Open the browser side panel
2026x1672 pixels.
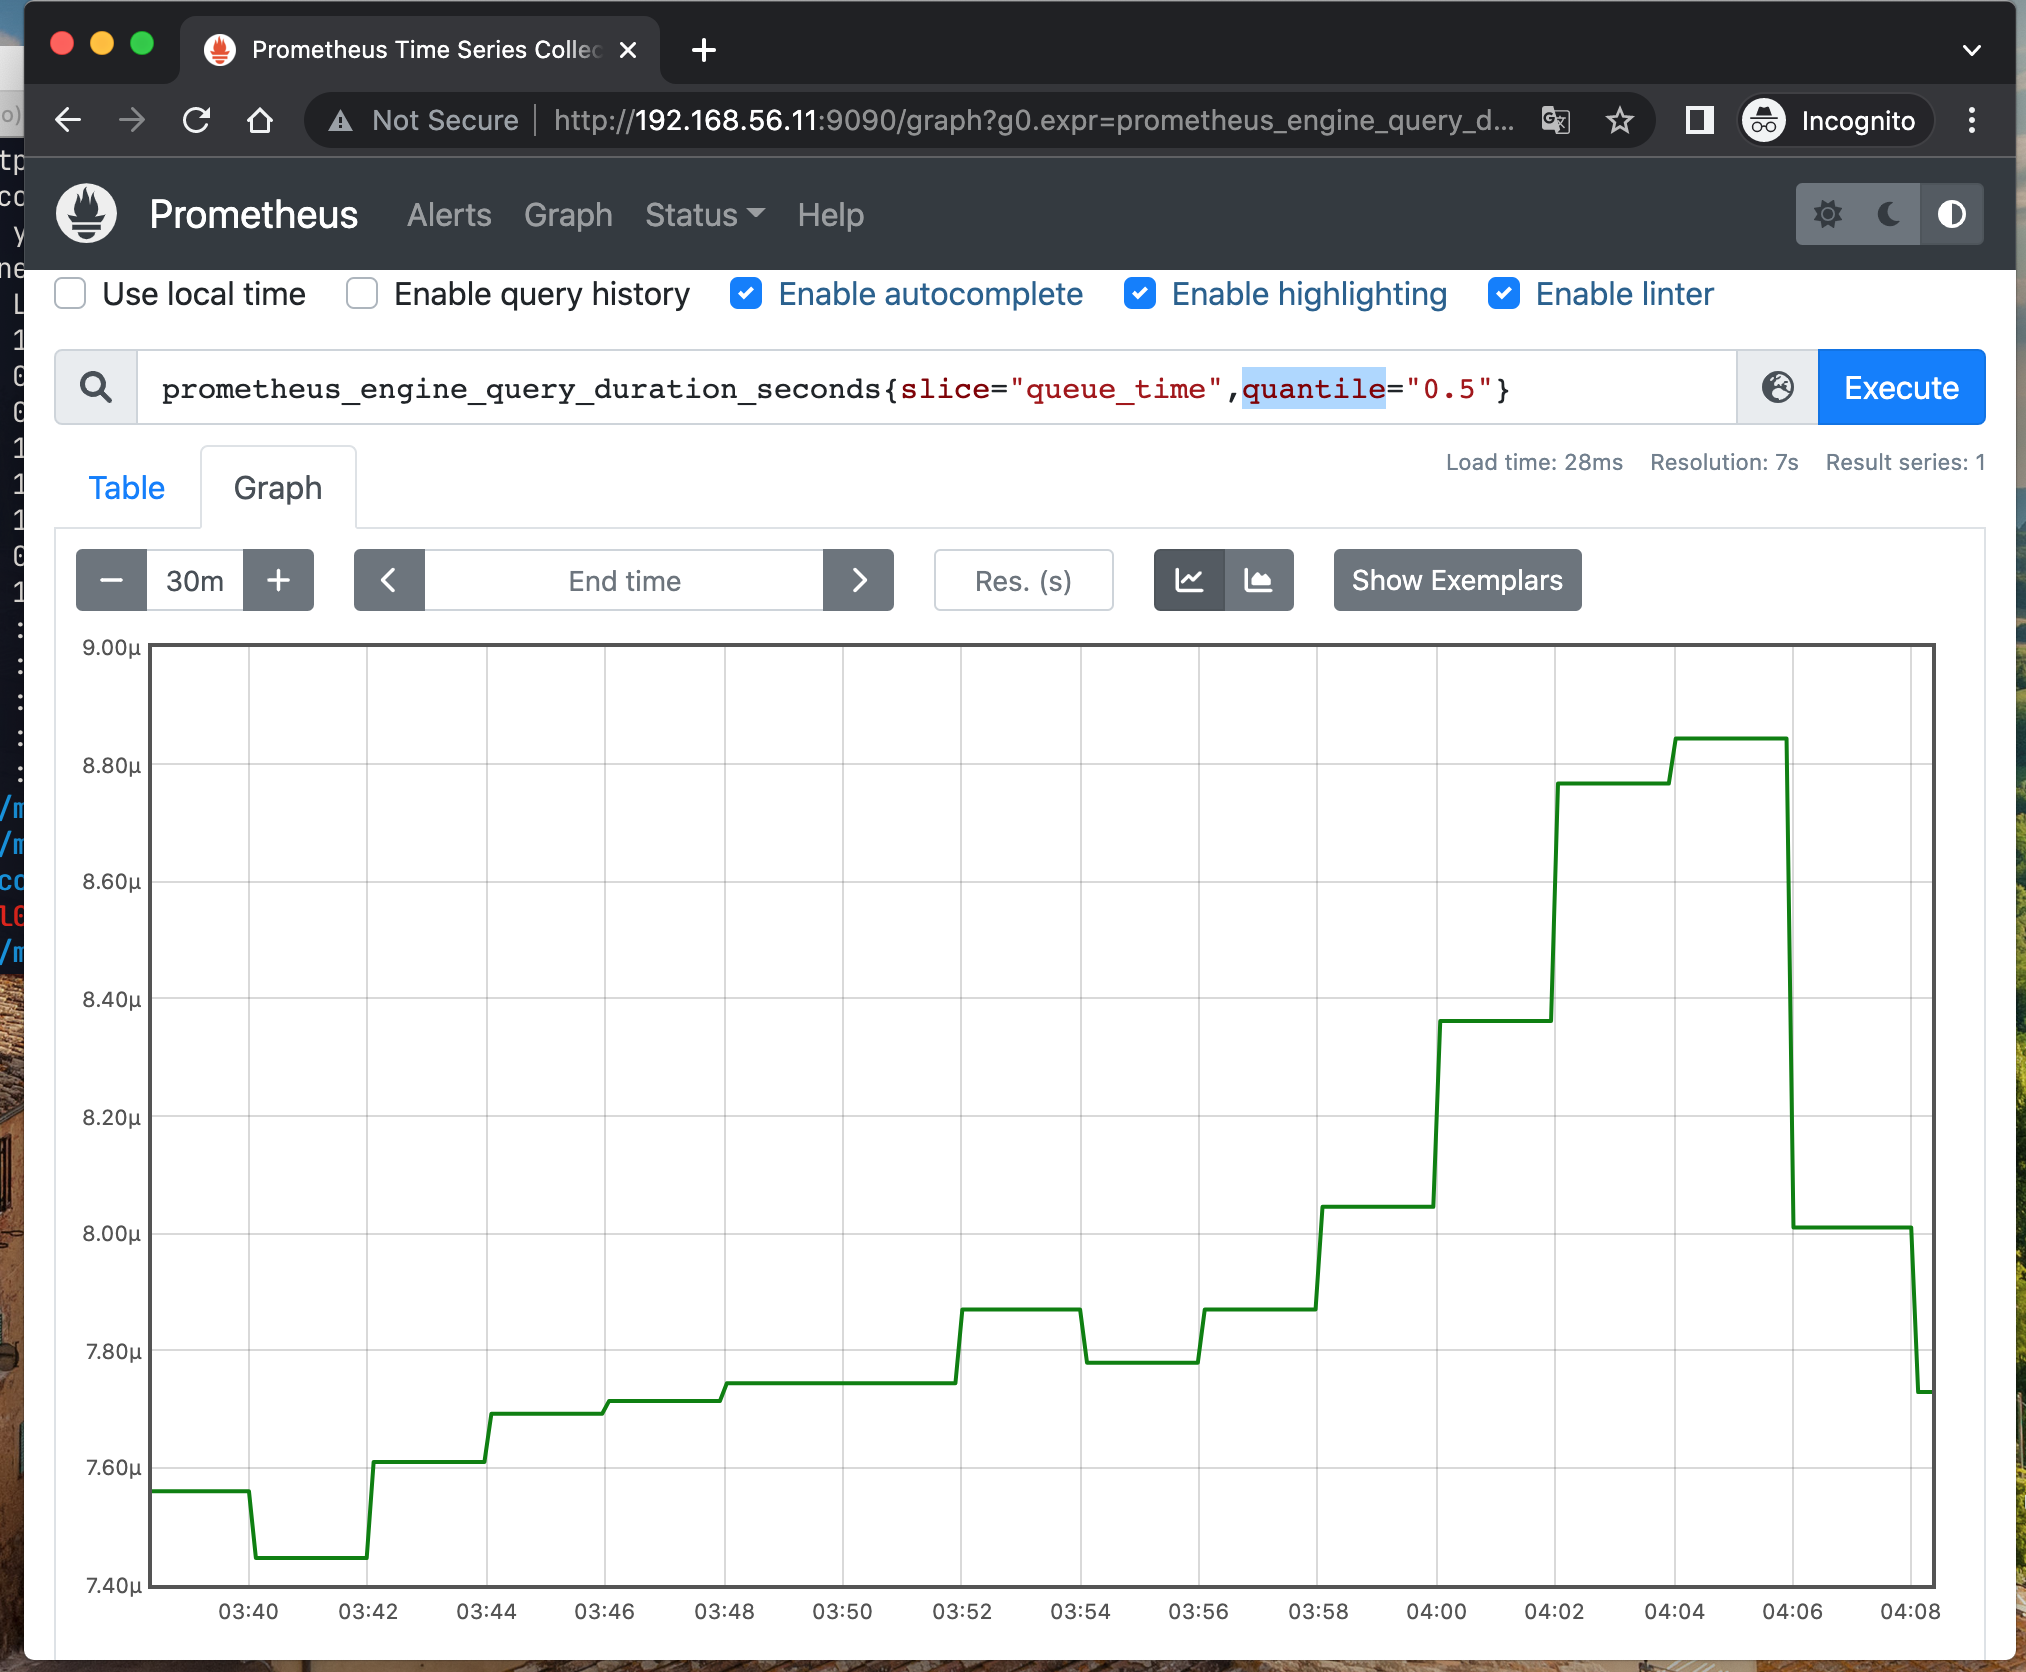(x=1699, y=121)
